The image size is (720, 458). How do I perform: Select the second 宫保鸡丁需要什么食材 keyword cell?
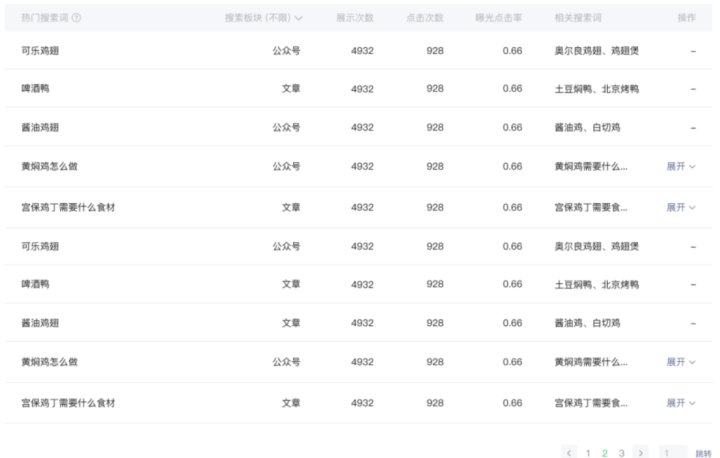(x=68, y=403)
